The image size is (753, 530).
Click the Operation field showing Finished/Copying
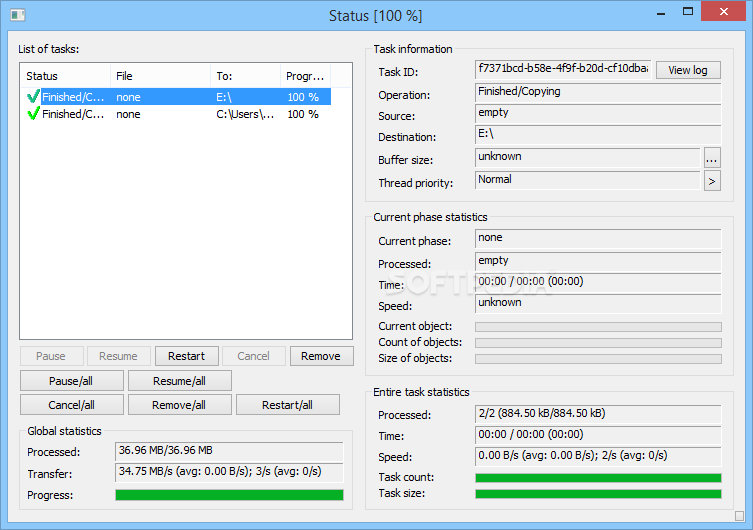click(598, 92)
